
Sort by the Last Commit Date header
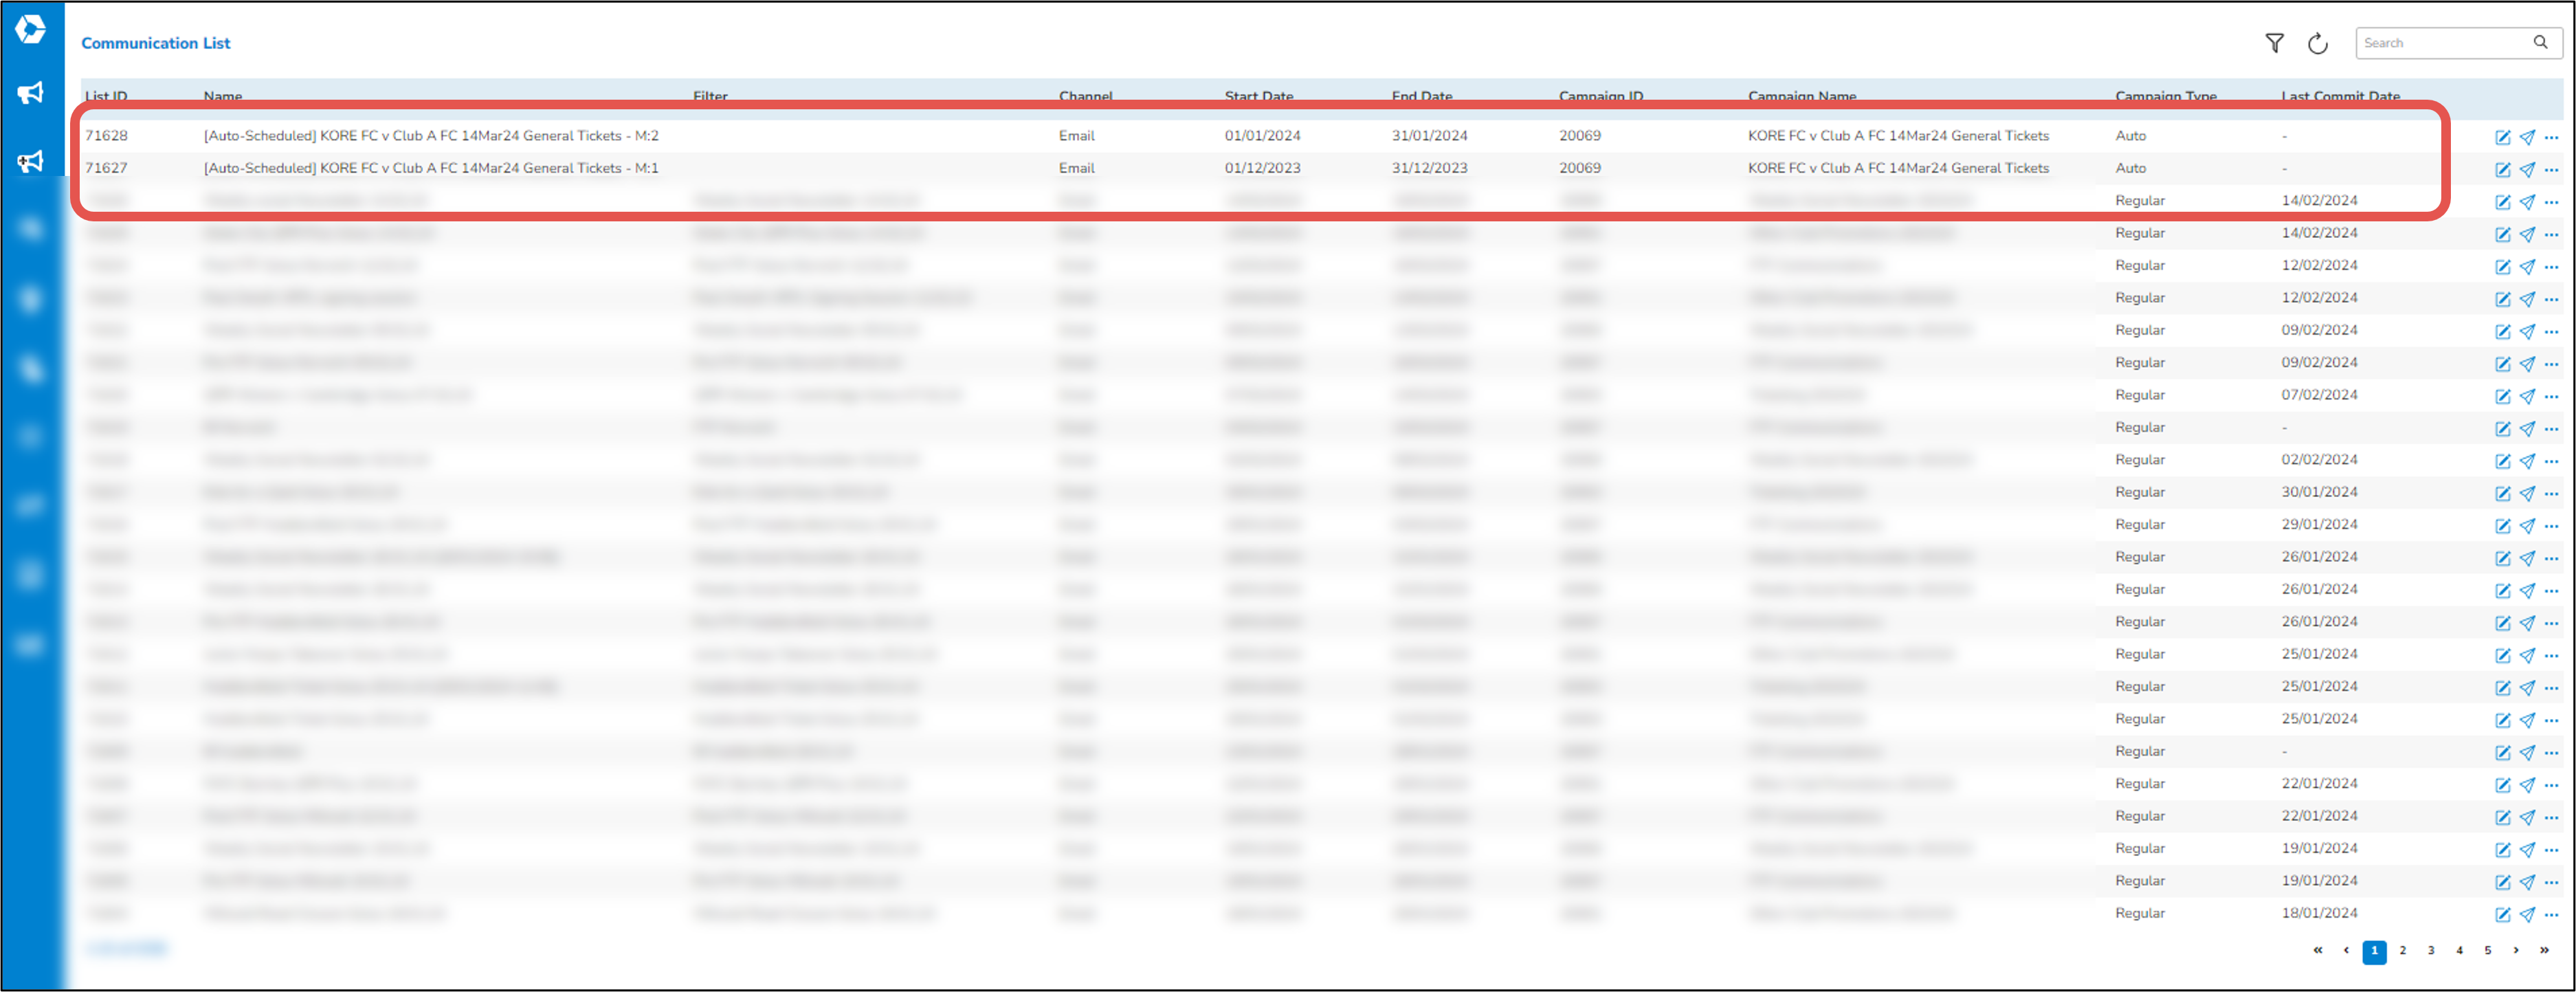point(2340,96)
